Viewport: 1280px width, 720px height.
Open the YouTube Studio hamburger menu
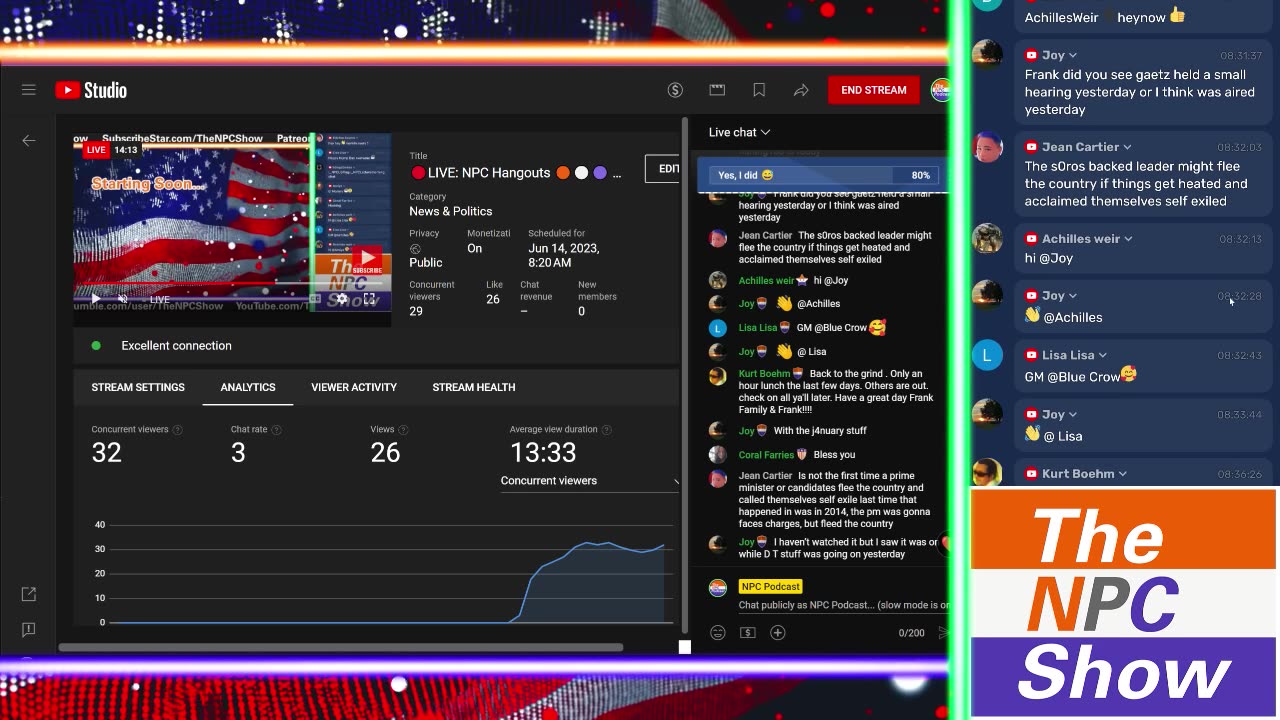coord(29,90)
